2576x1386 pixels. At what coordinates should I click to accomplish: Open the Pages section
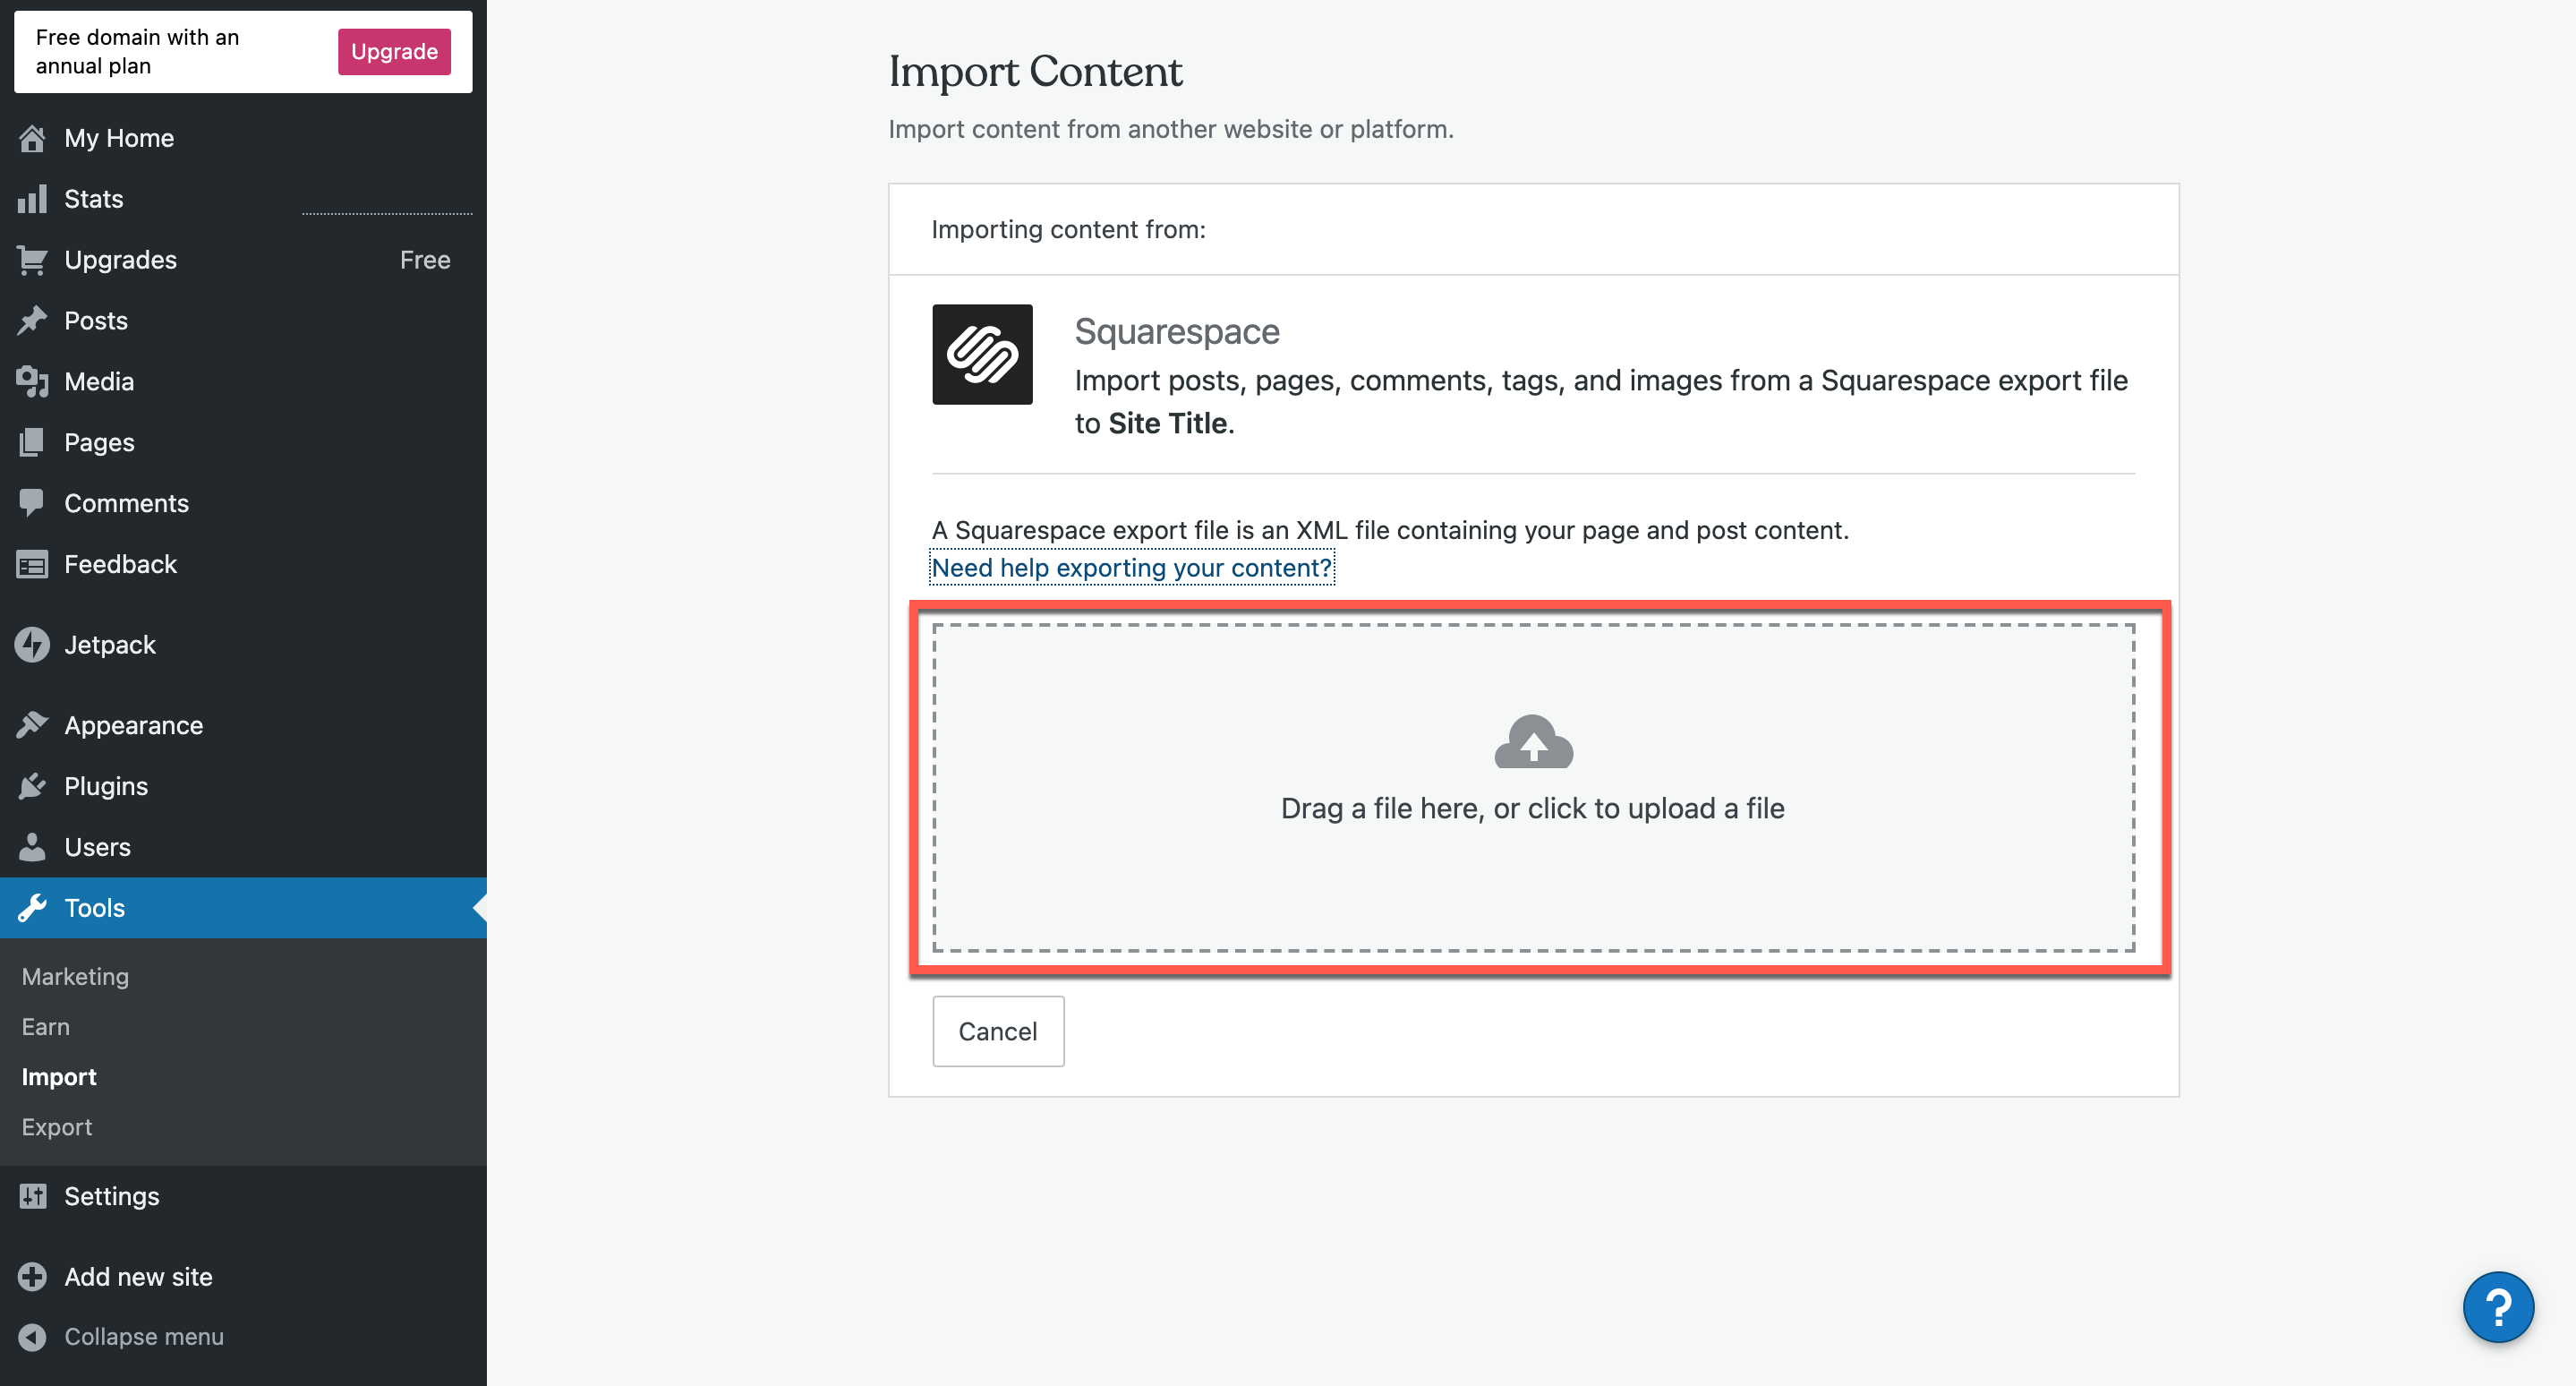(x=99, y=442)
